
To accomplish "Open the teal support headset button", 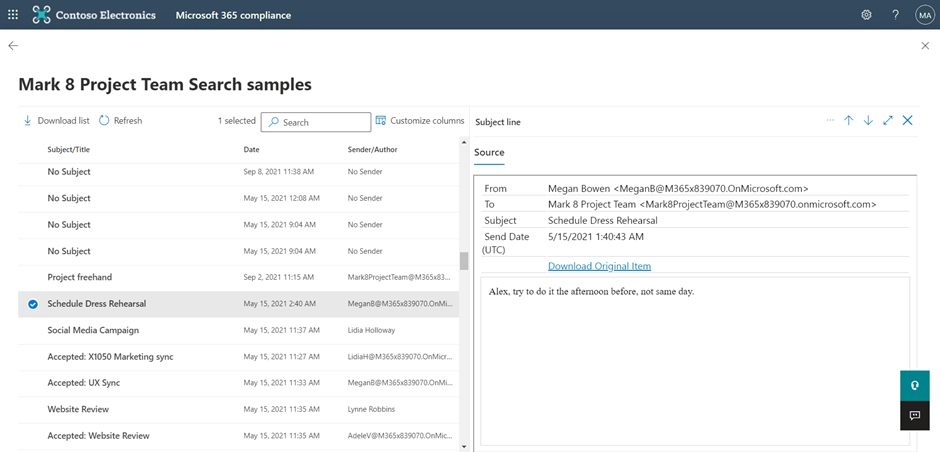I will pyautogui.click(x=915, y=385).
